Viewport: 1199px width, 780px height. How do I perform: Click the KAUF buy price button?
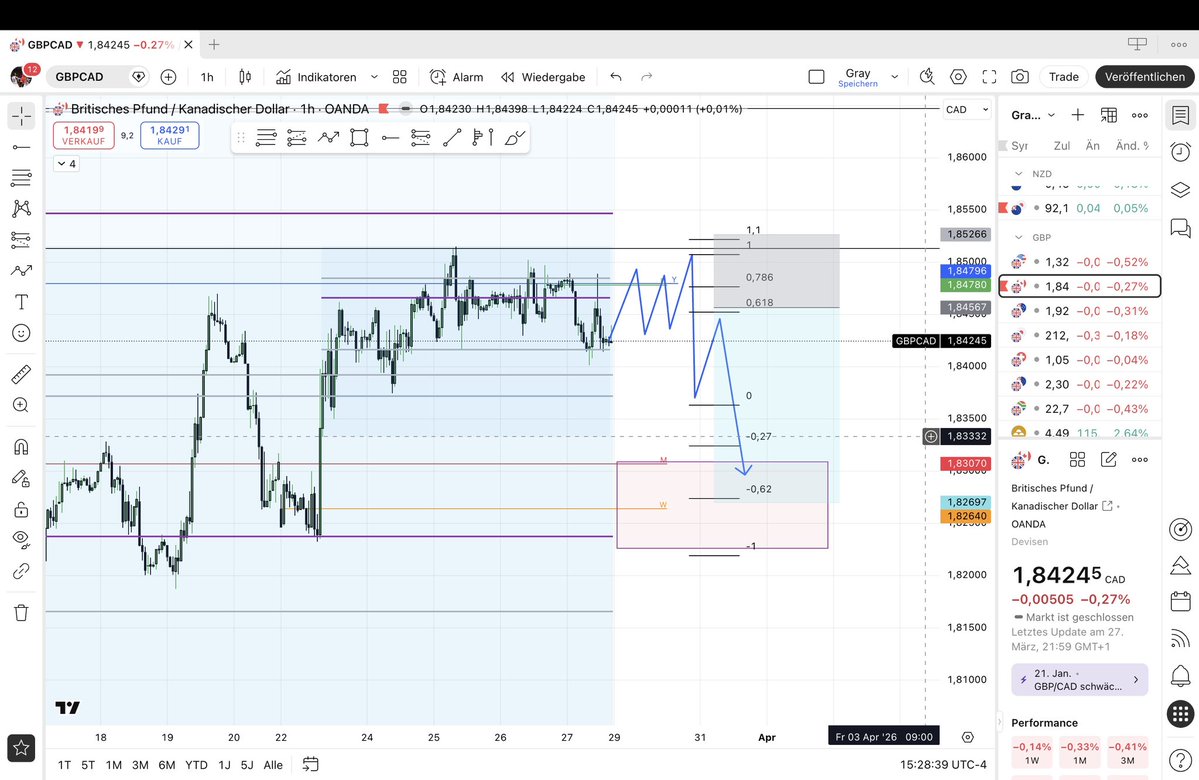click(170, 135)
